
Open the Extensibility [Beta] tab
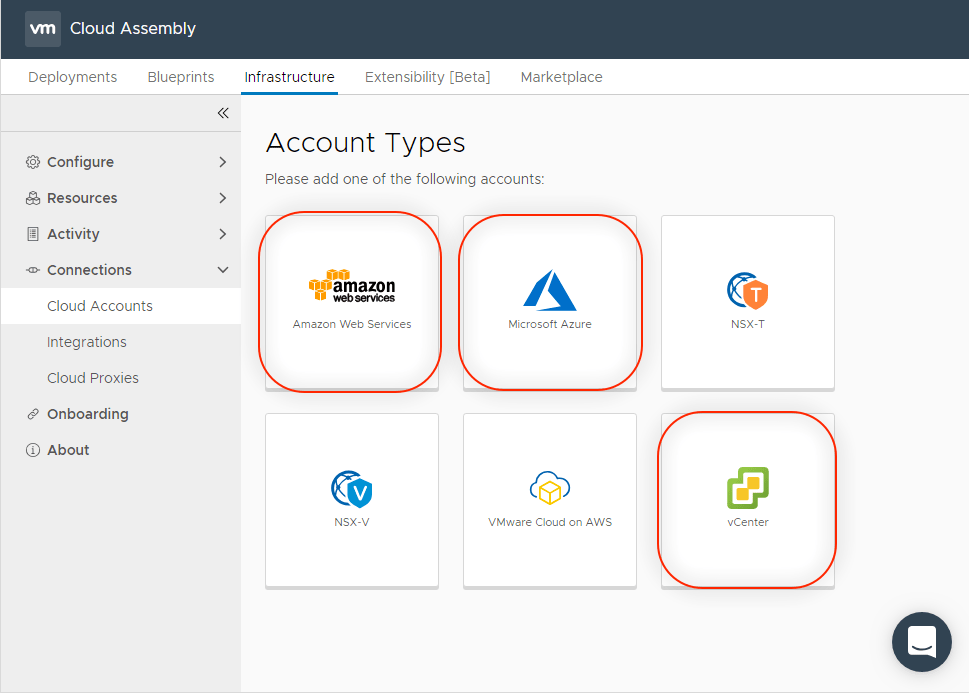coord(427,77)
